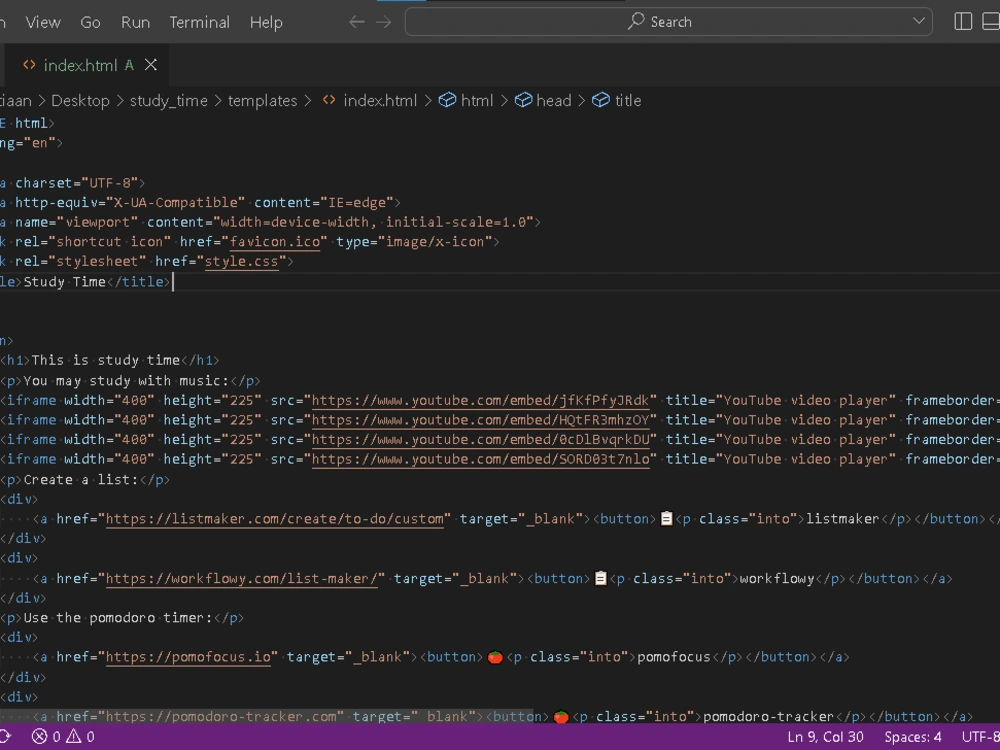Open the errors count in status bar
The image size is (1000, 750).
click(x=47, y=737)
